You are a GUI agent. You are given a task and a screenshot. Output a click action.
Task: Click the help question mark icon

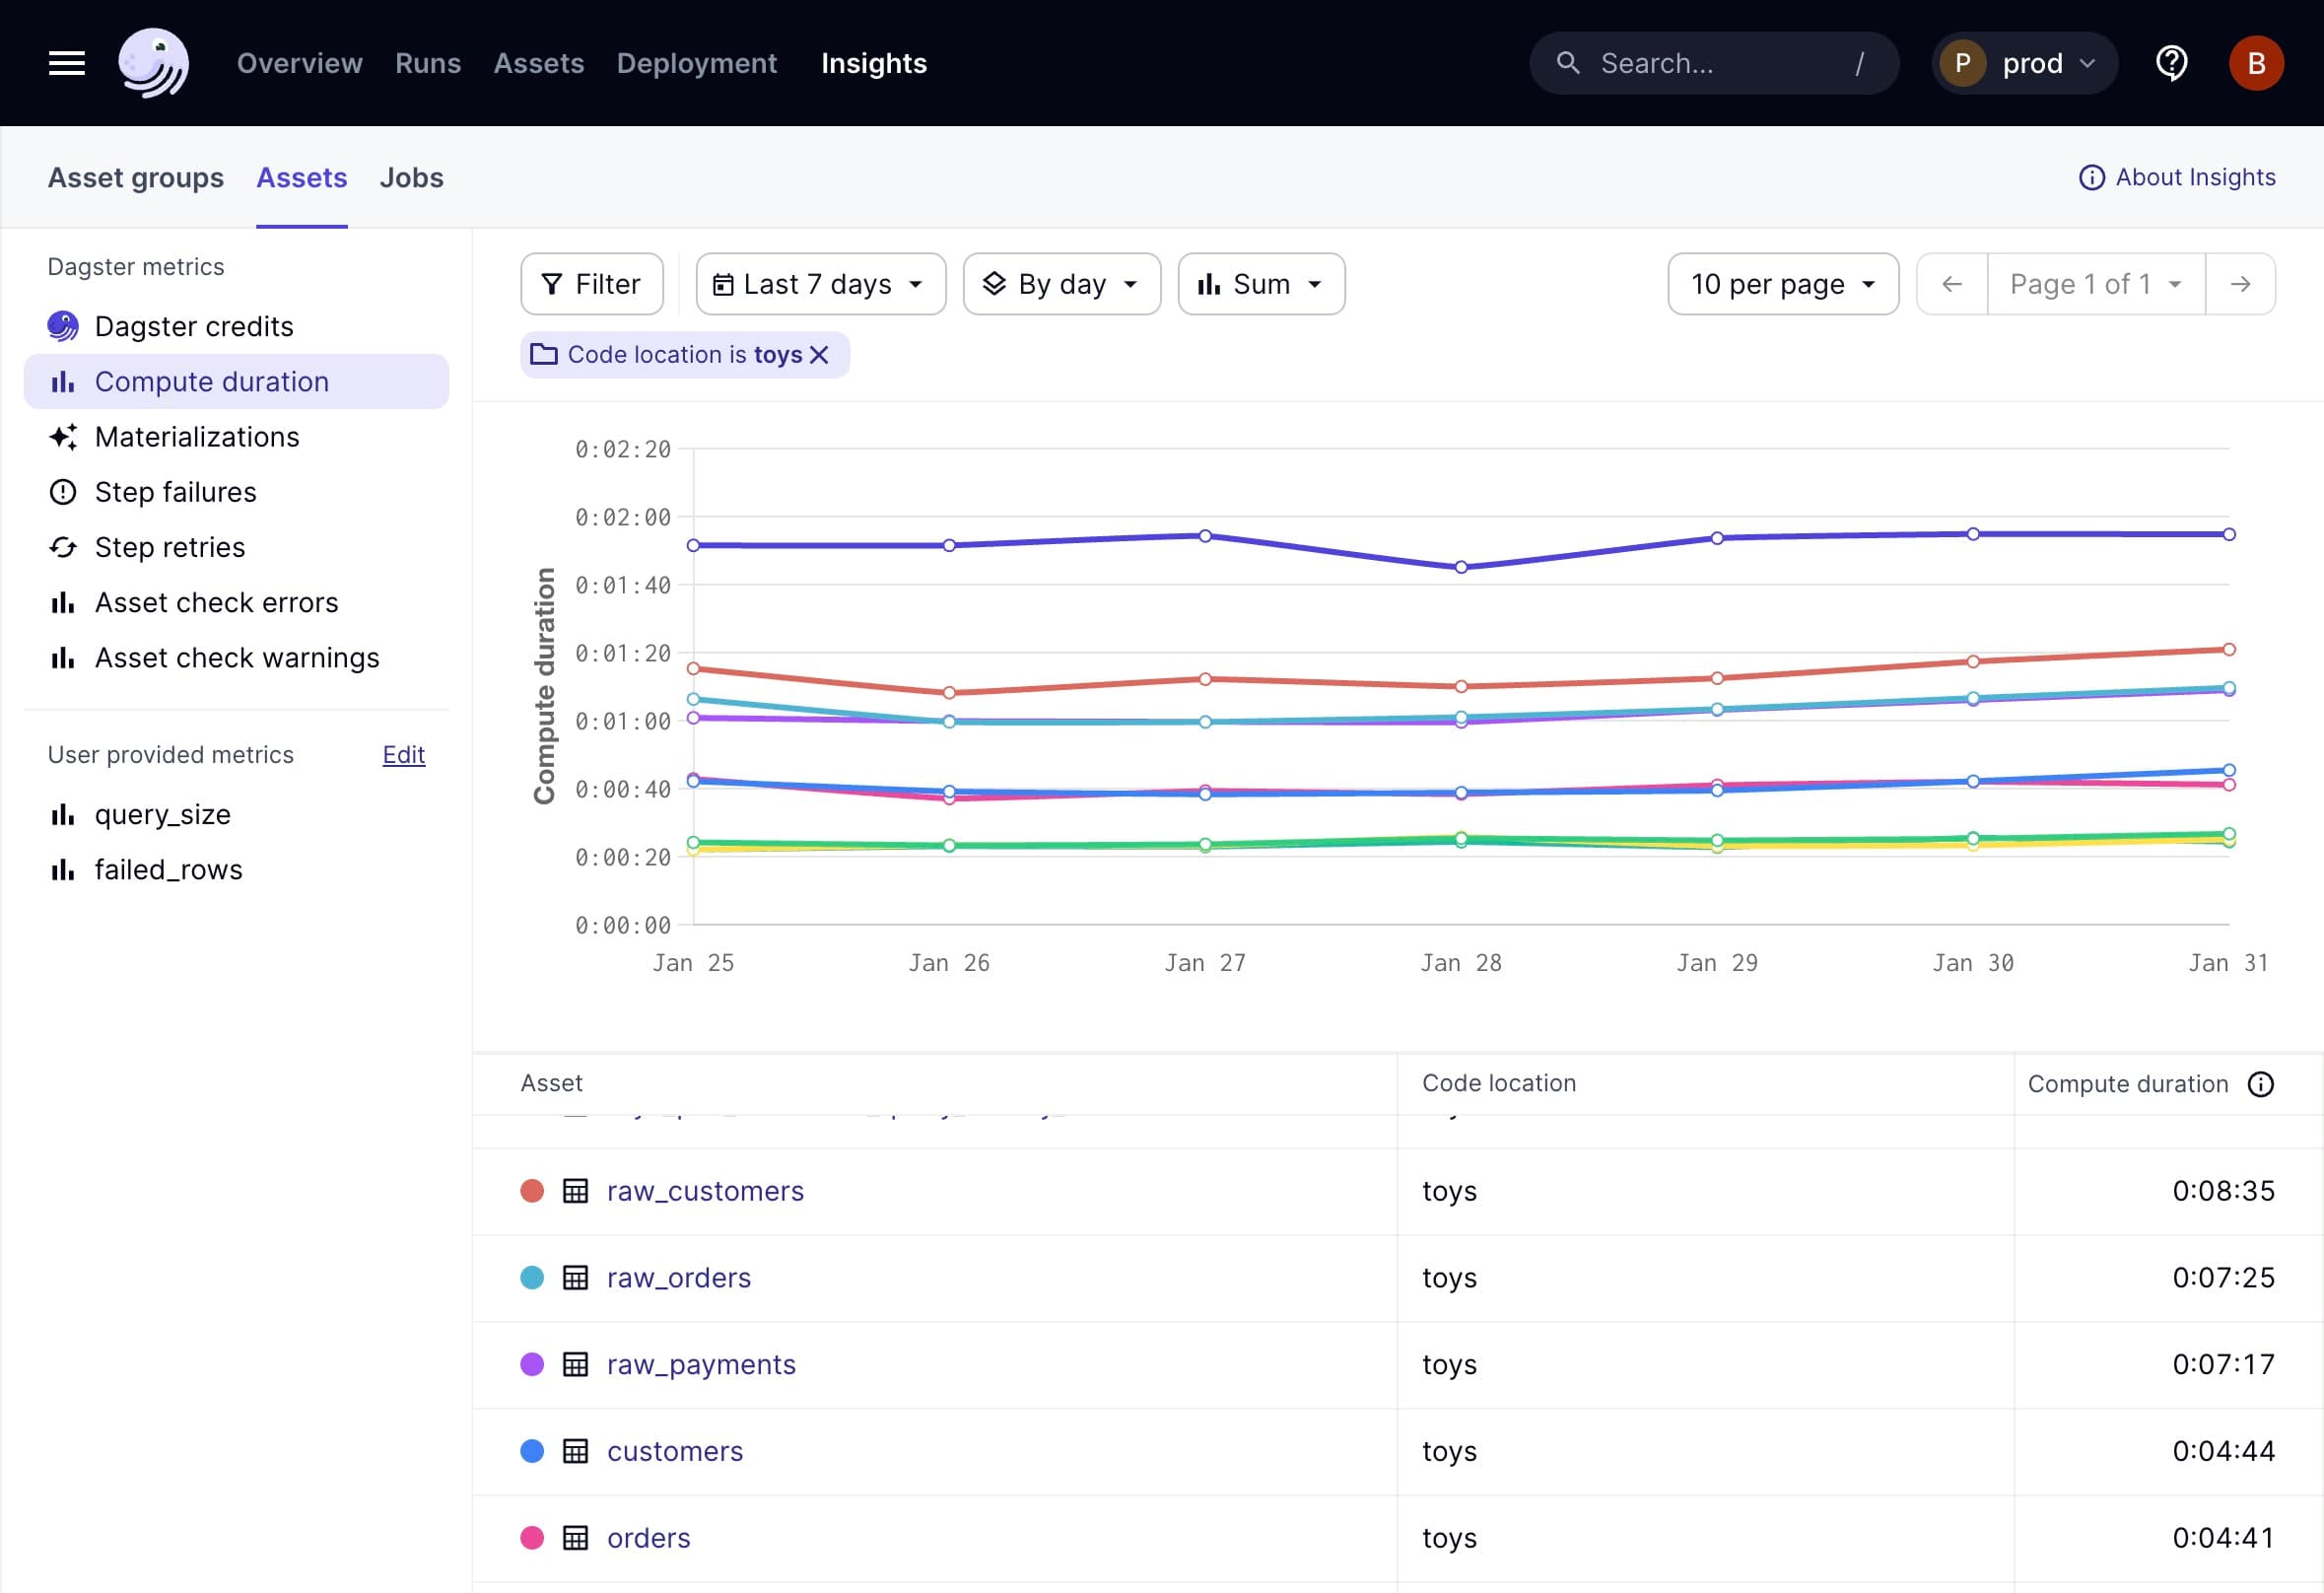2171,62
